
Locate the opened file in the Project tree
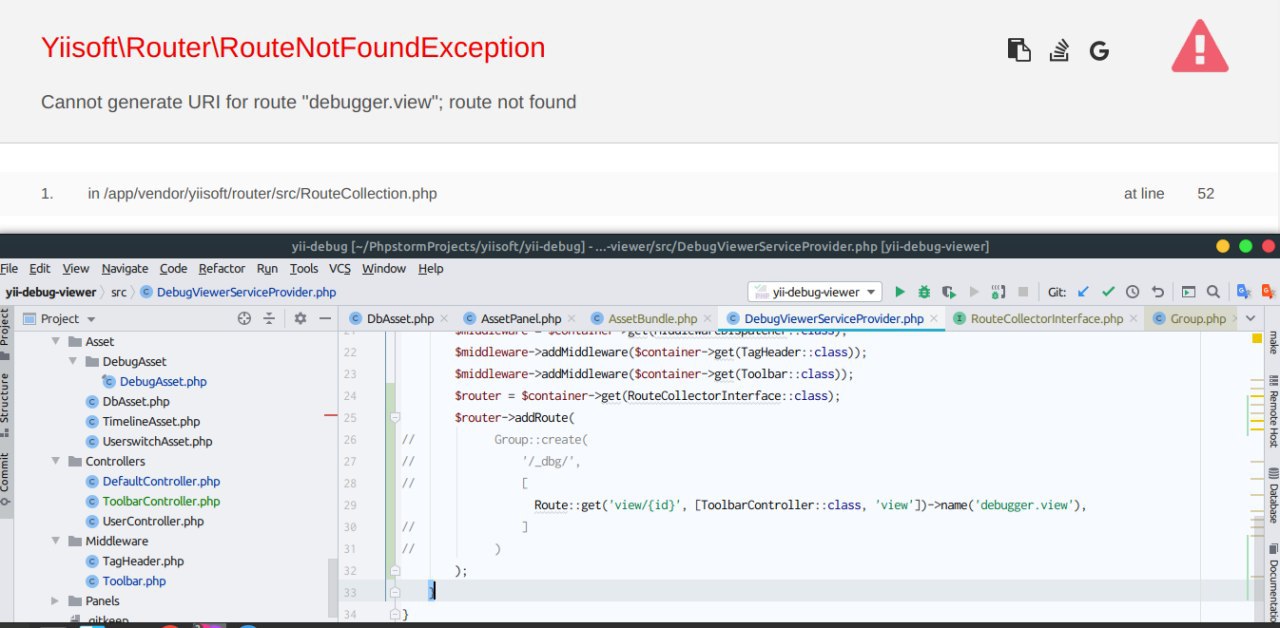(x=244, y=318)
